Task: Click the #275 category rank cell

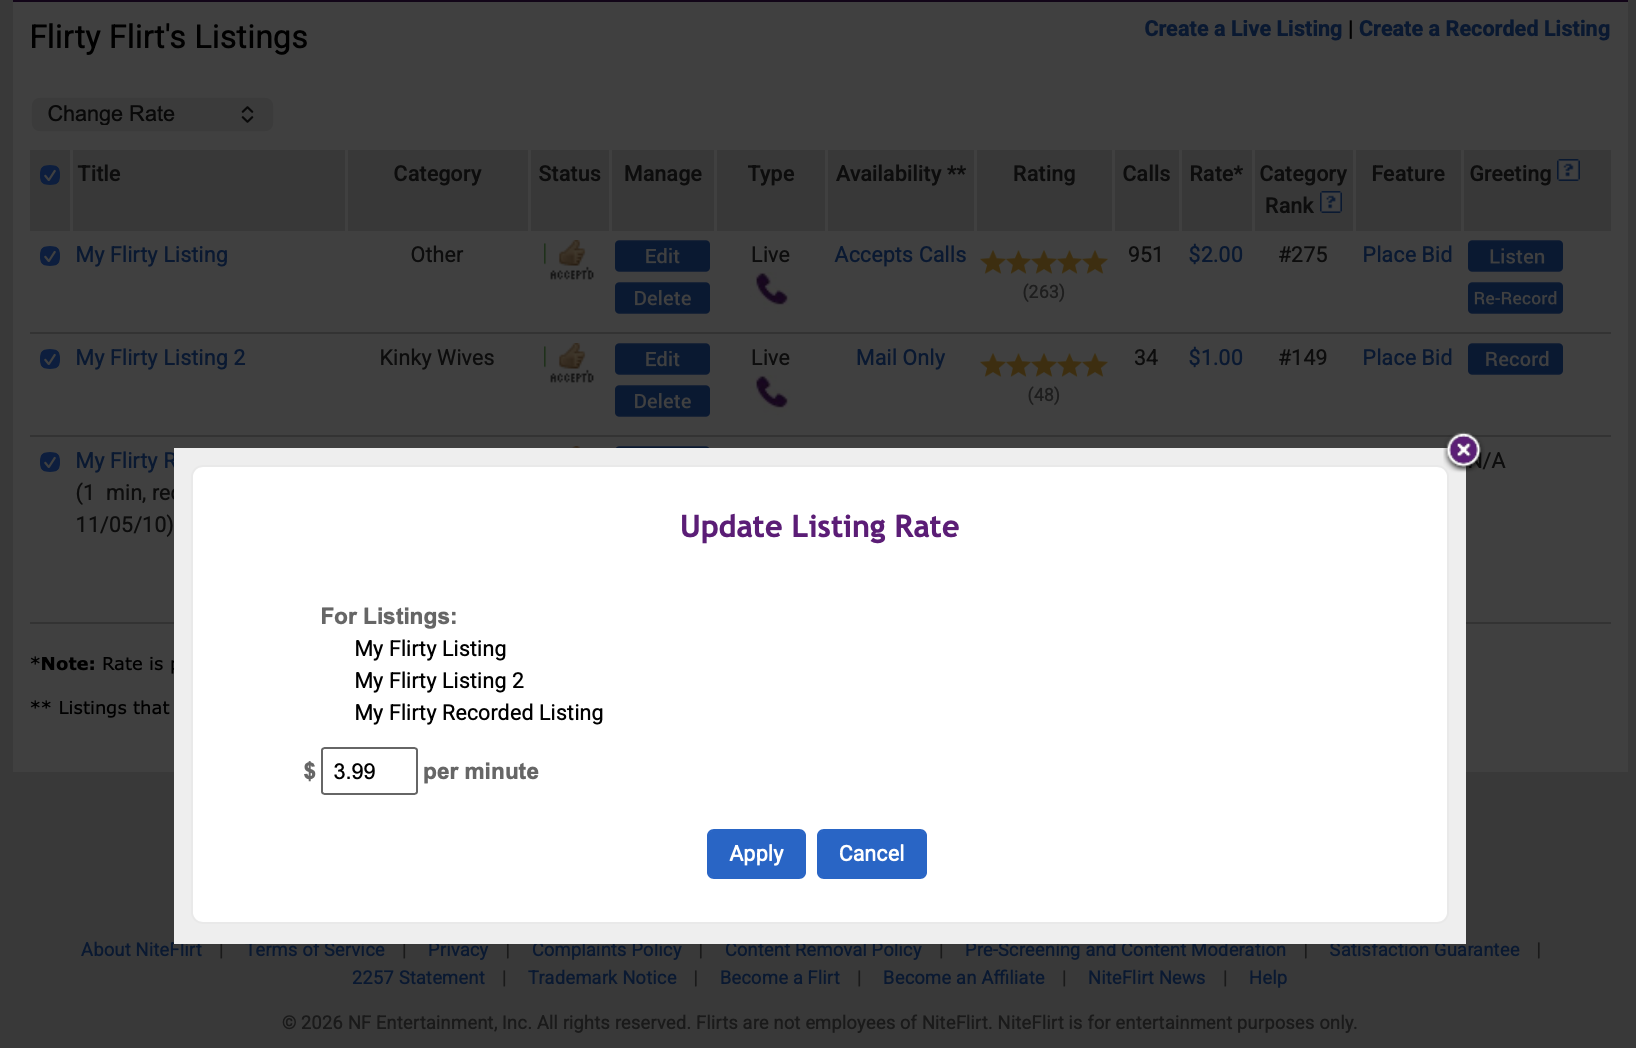Action: click(x=1303, y=255)
